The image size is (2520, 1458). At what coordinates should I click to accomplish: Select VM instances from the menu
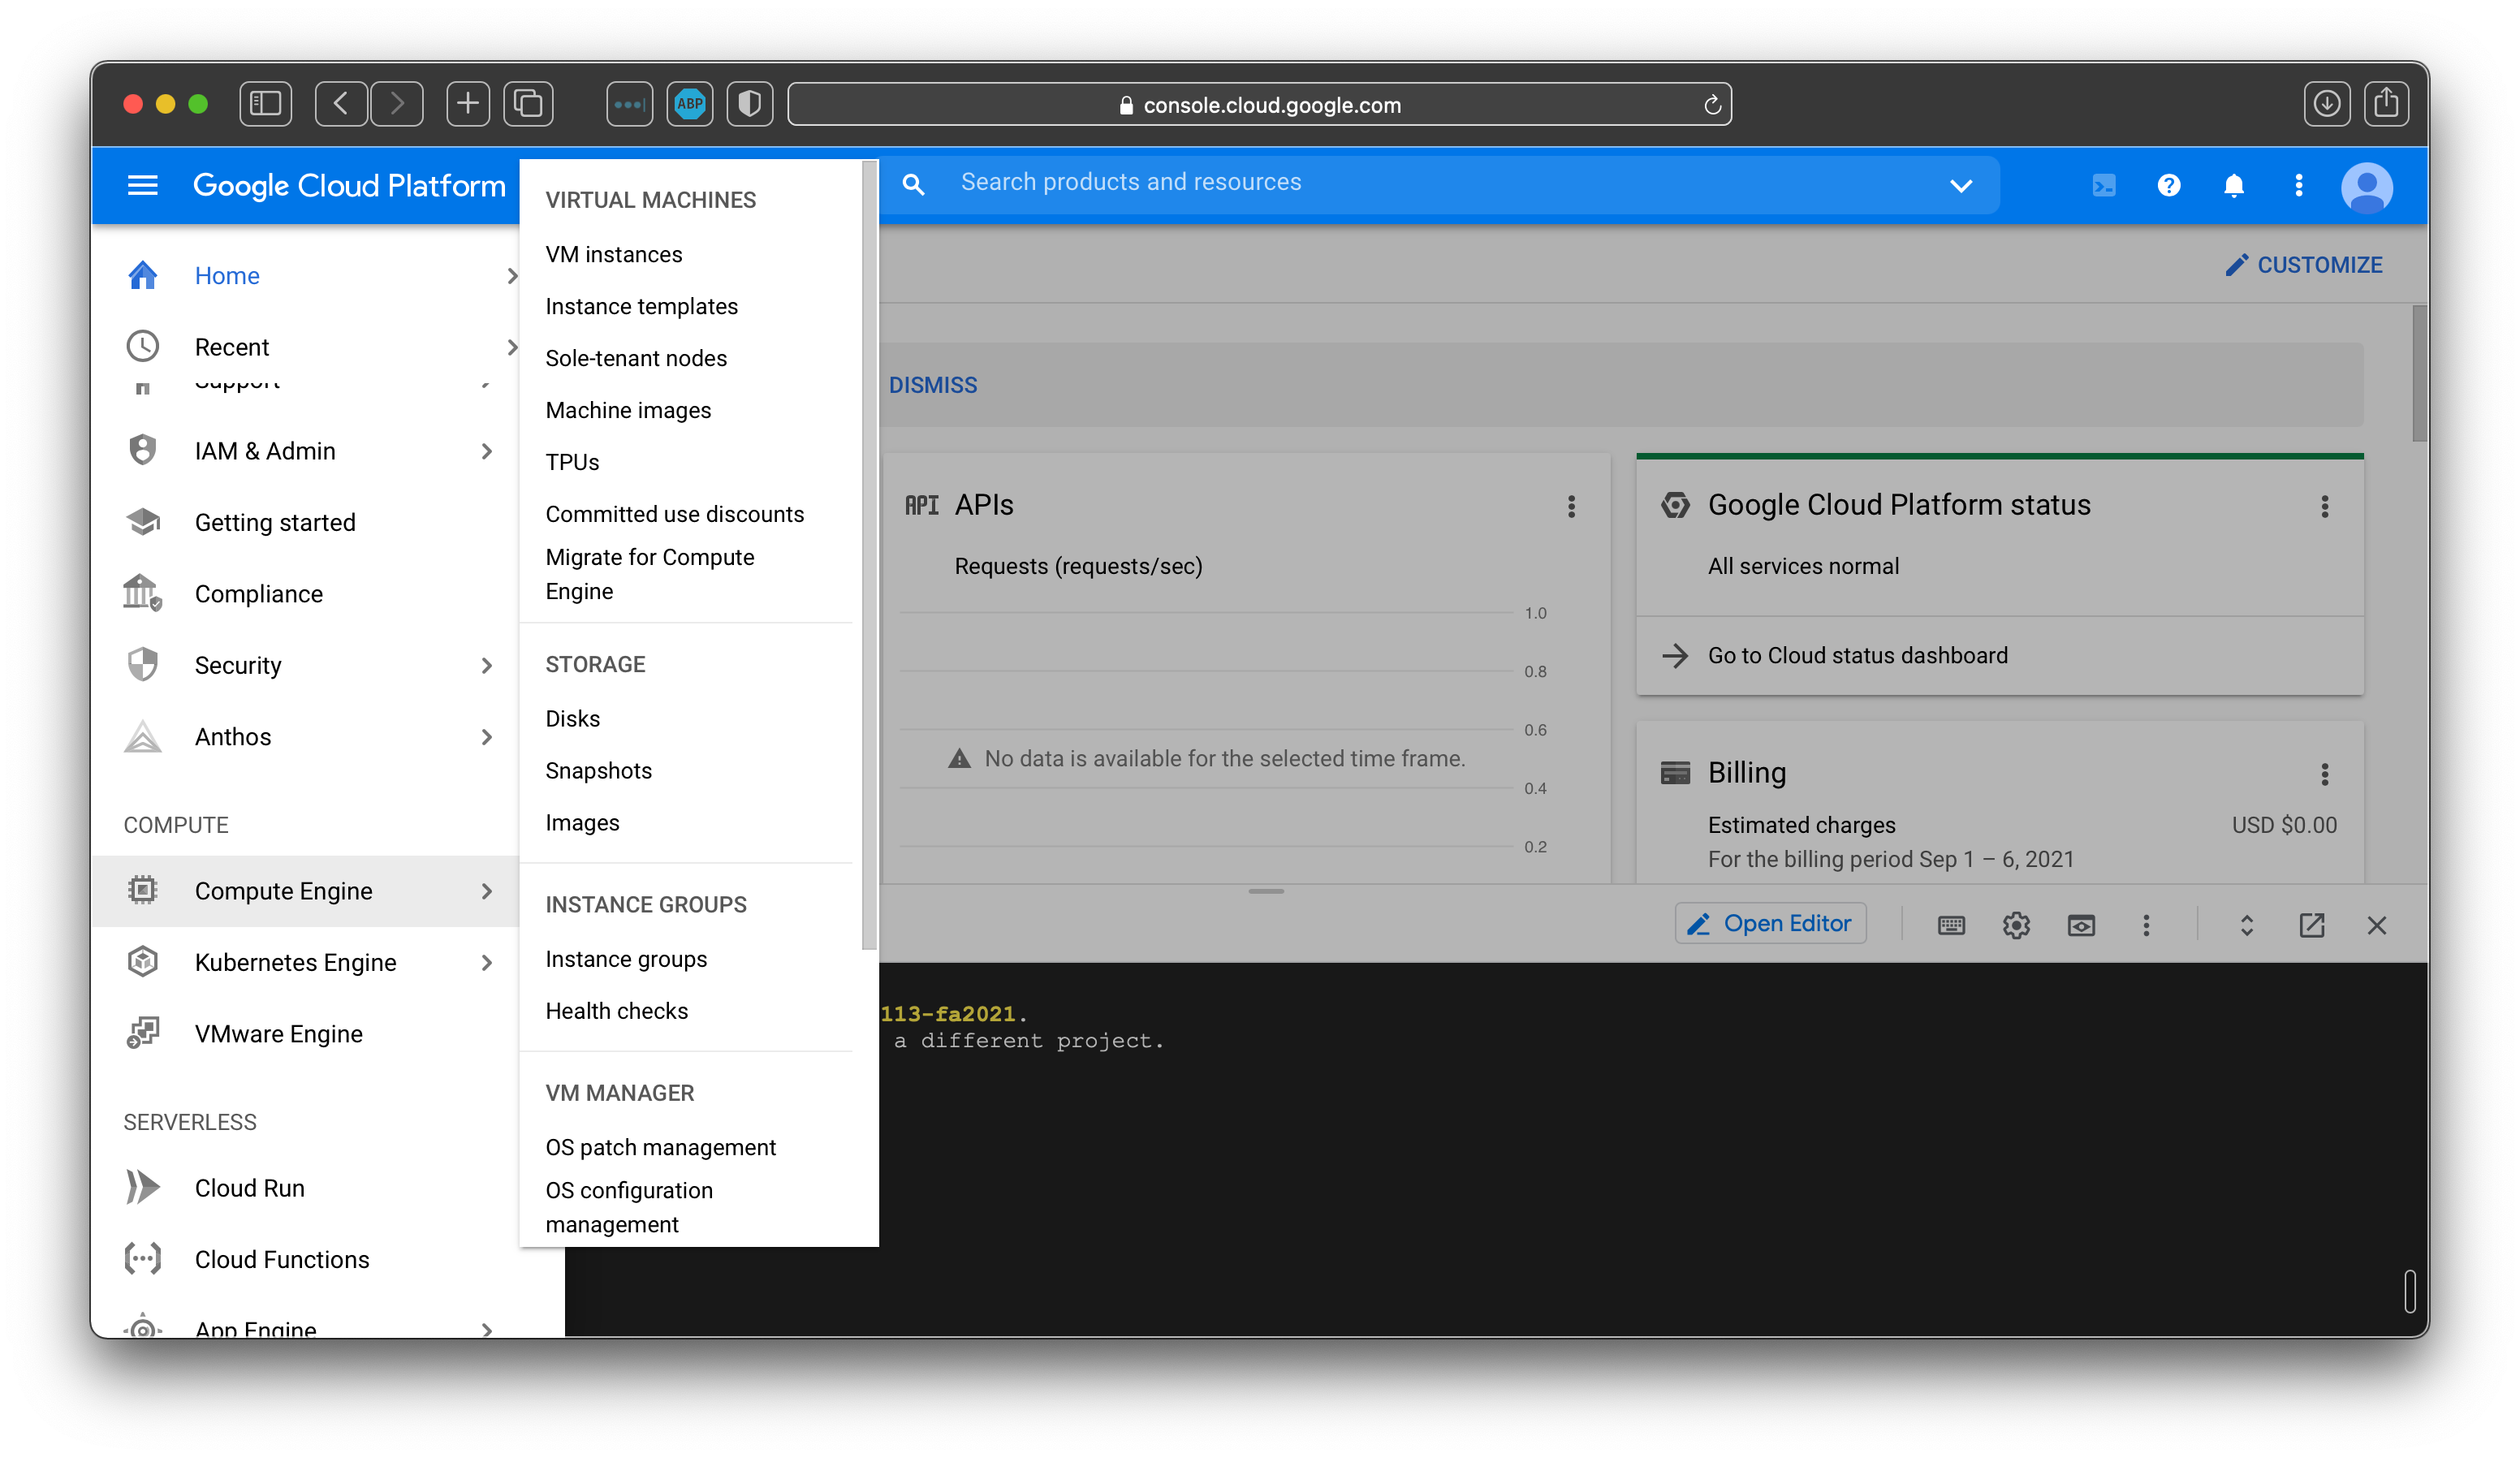[613, 254]
